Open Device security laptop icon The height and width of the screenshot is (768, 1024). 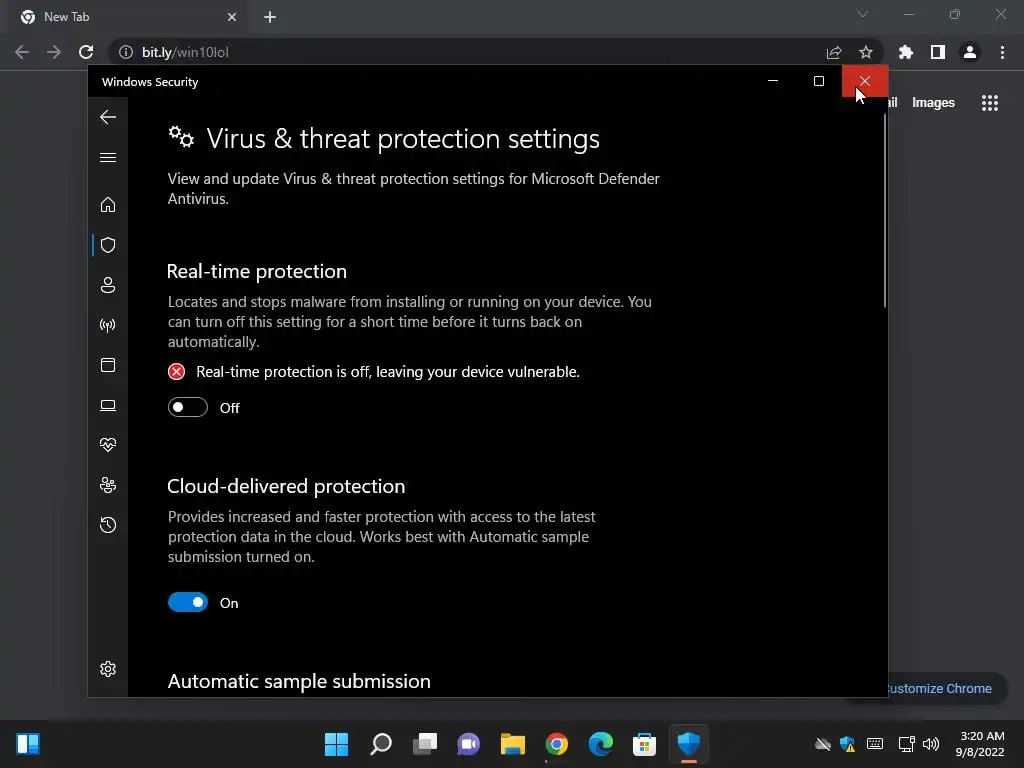click(108, 406)
